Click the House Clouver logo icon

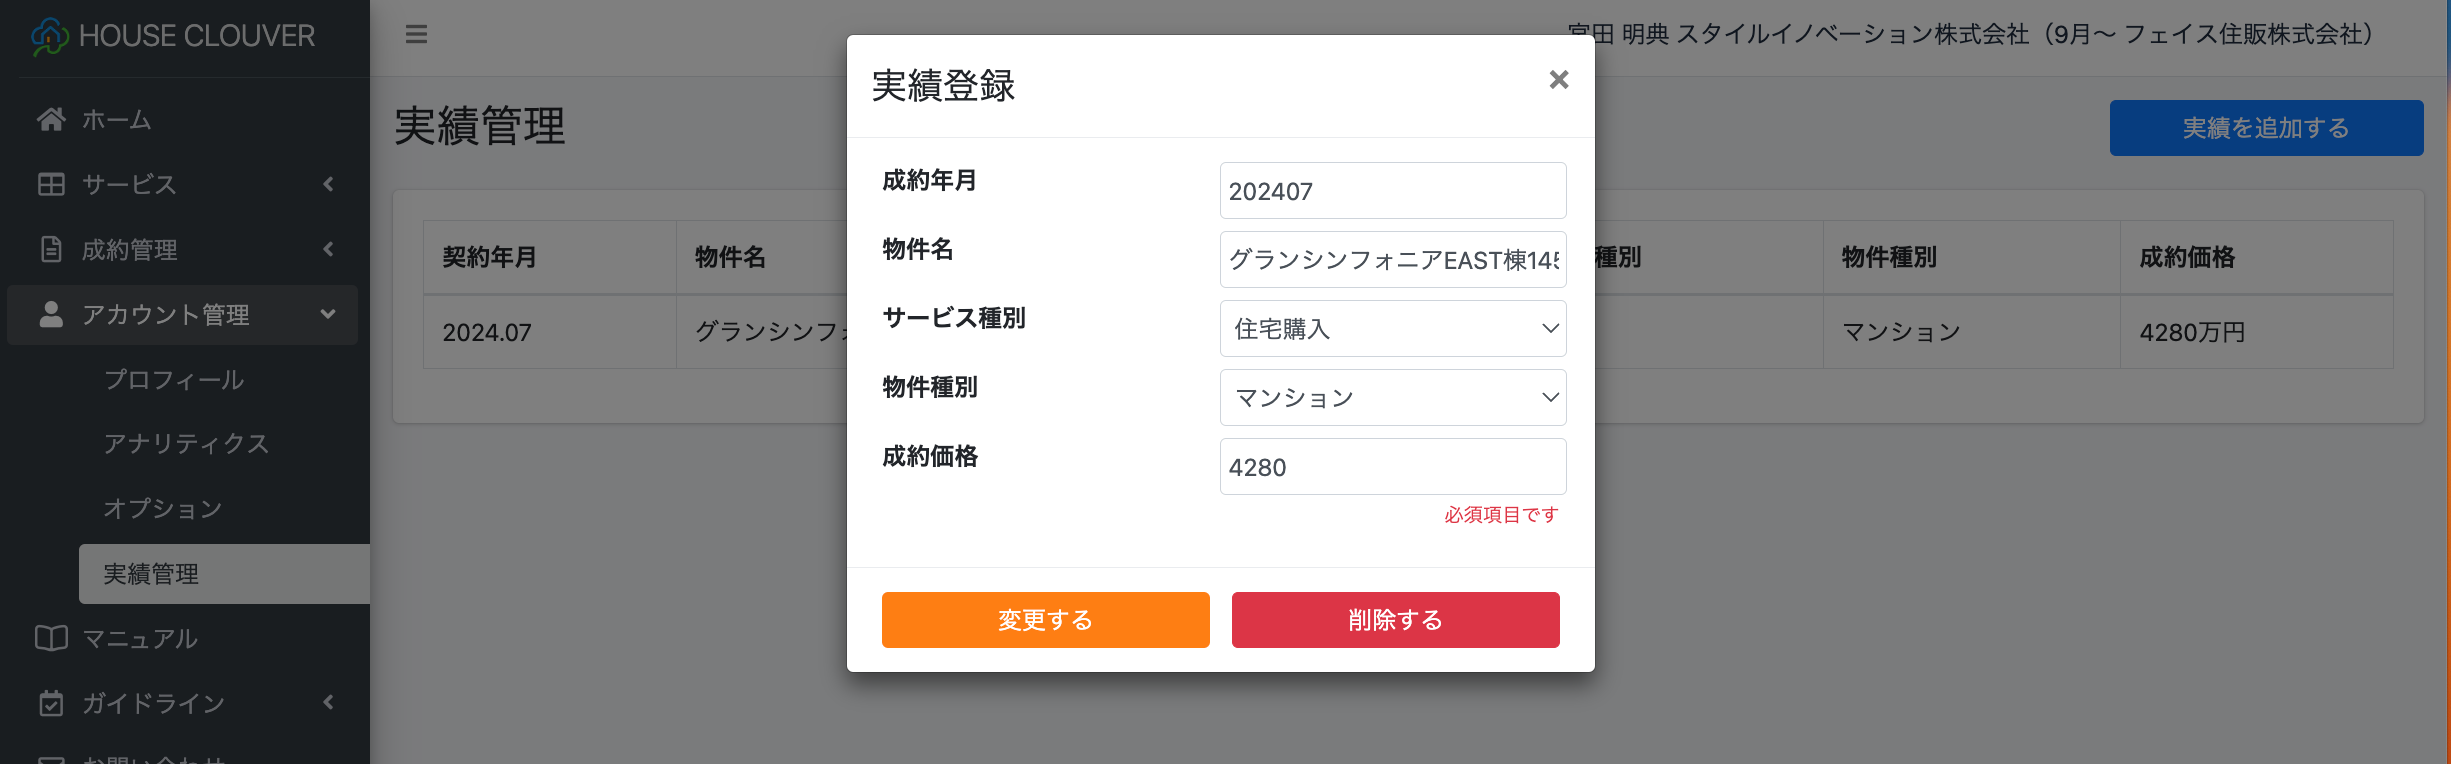[50, 37]
